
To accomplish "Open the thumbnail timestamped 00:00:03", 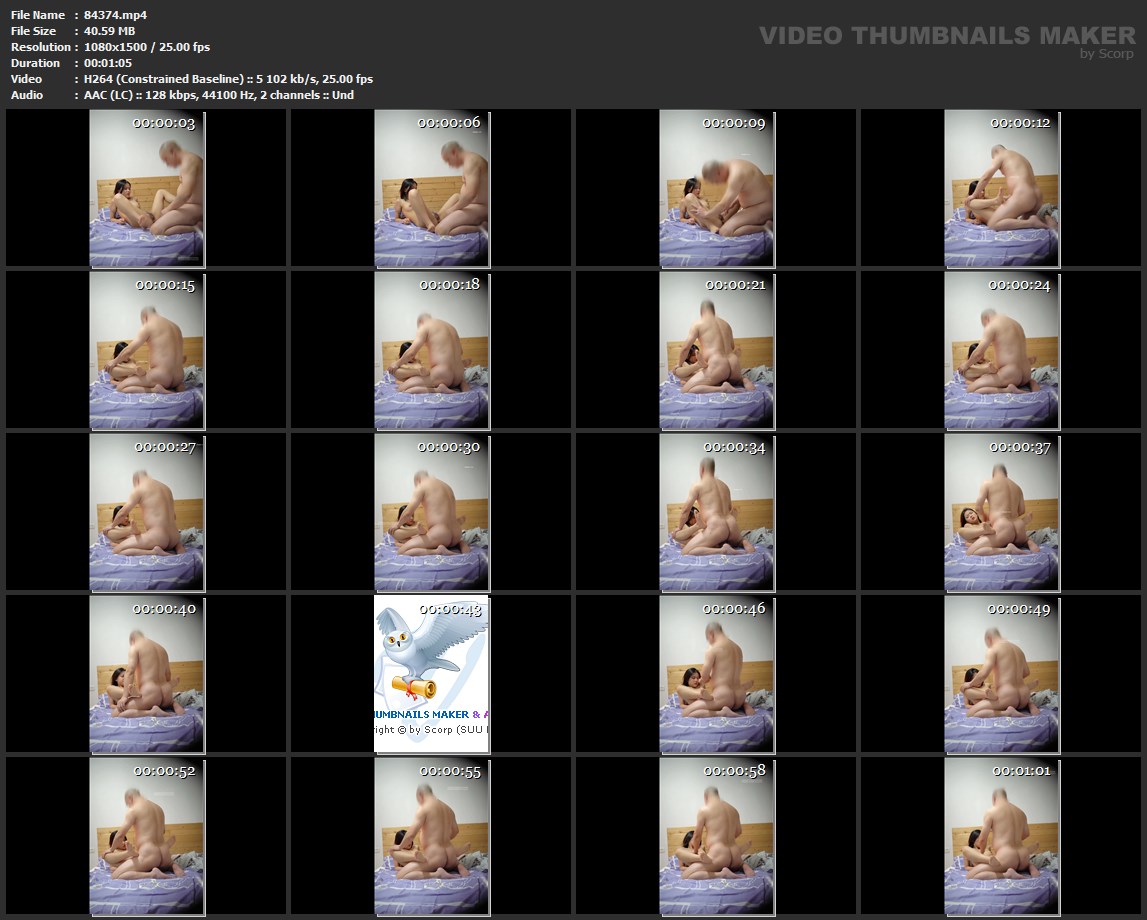I will click(x=147, y=188).
